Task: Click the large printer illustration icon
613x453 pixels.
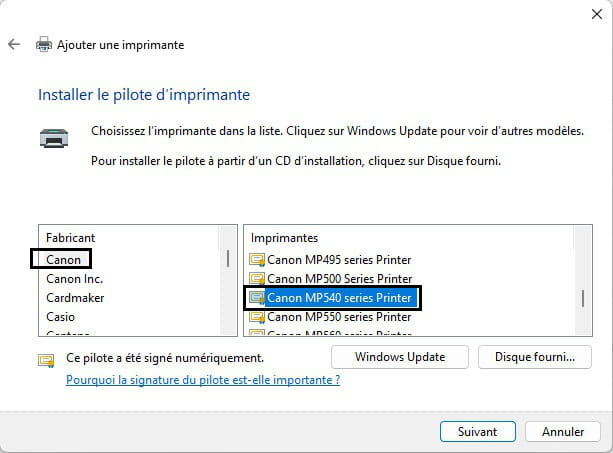Action: click(x=54, y=138)
